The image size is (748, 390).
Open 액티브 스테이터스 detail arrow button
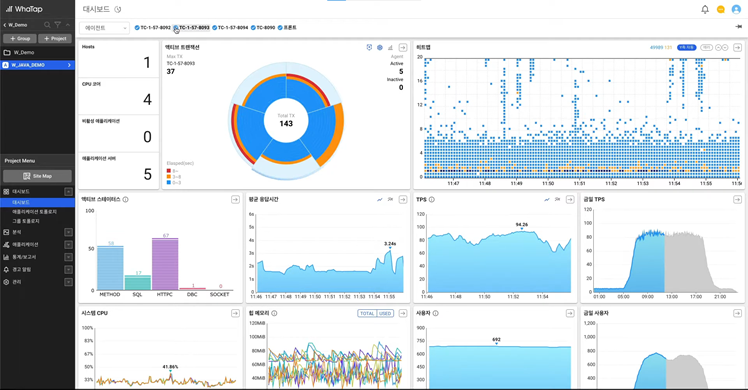click(x=235, y=199)
